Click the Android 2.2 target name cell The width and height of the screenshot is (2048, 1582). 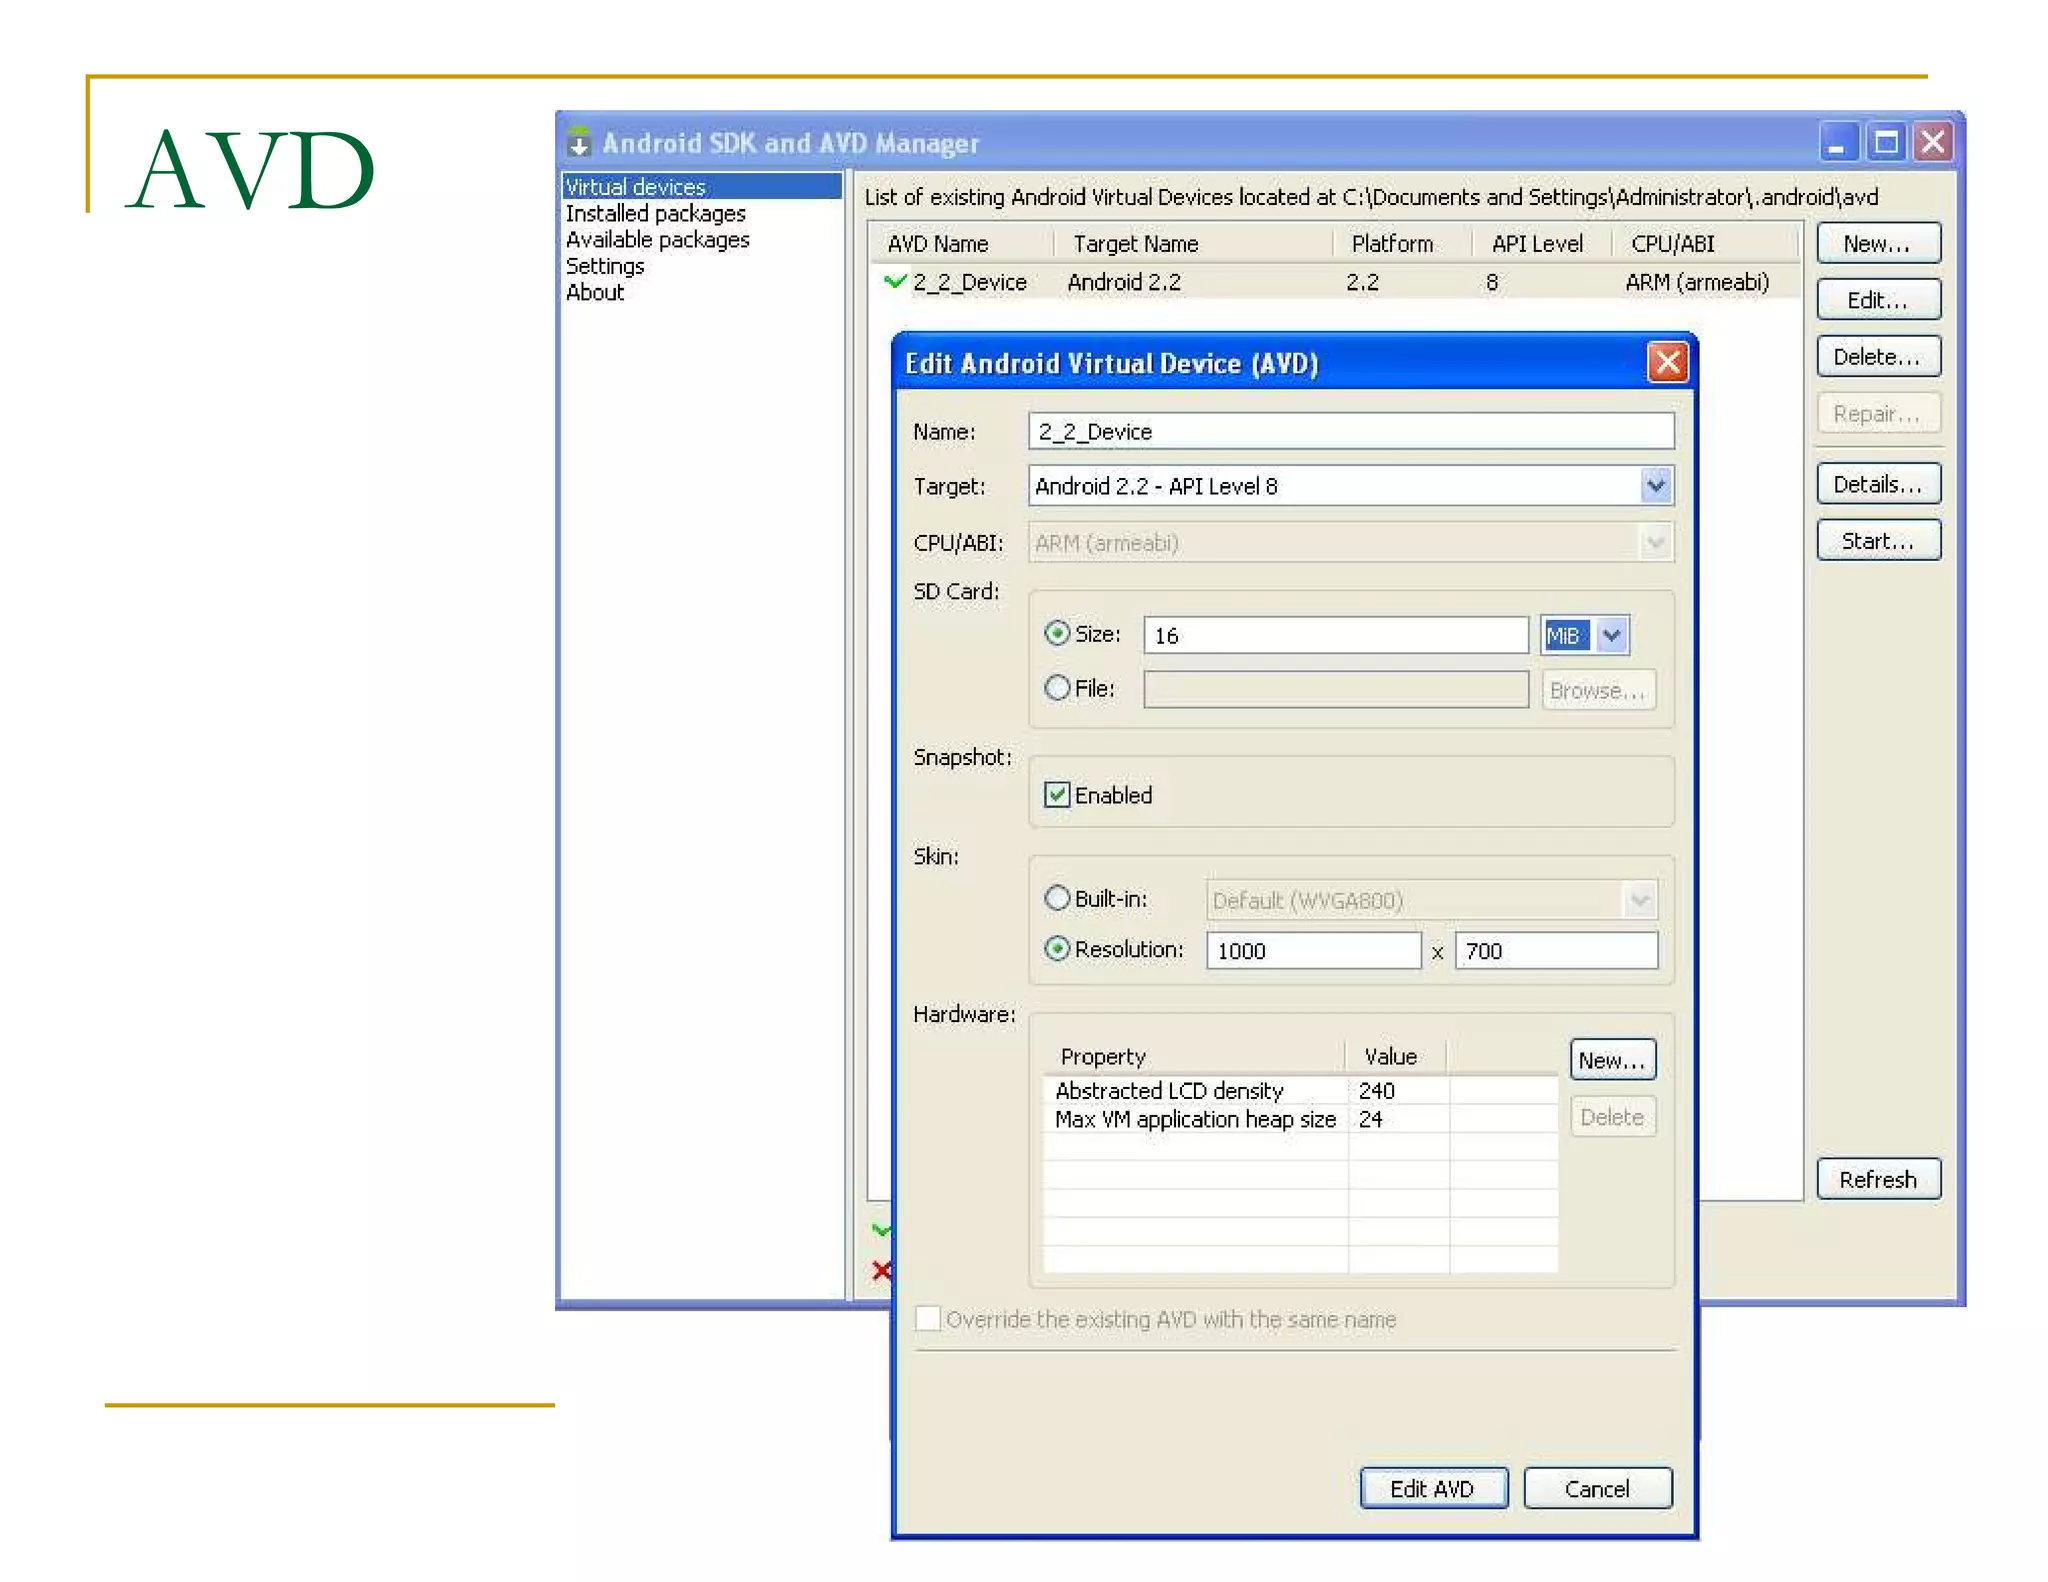(1124, 282)
